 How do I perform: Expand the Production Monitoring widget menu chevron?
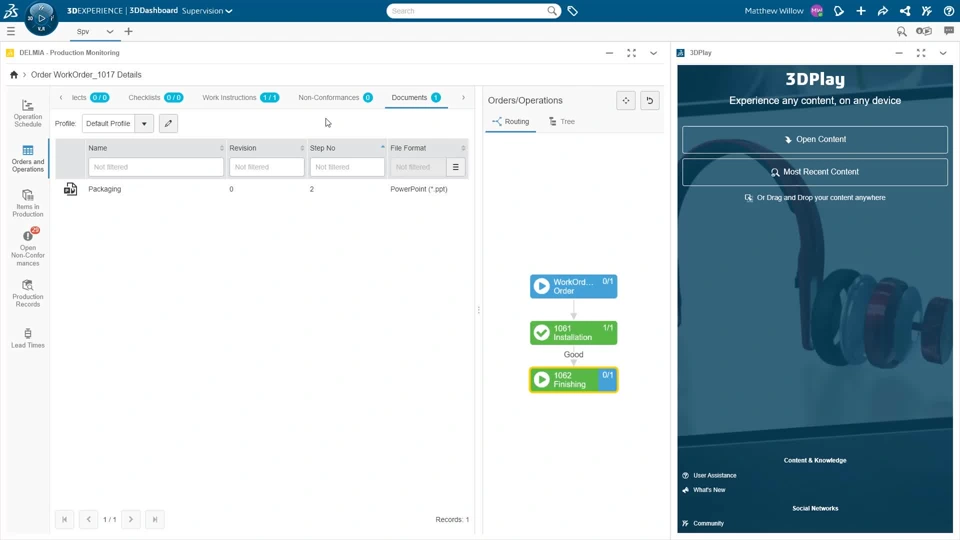pyautogui.click(x=653, y=53)
